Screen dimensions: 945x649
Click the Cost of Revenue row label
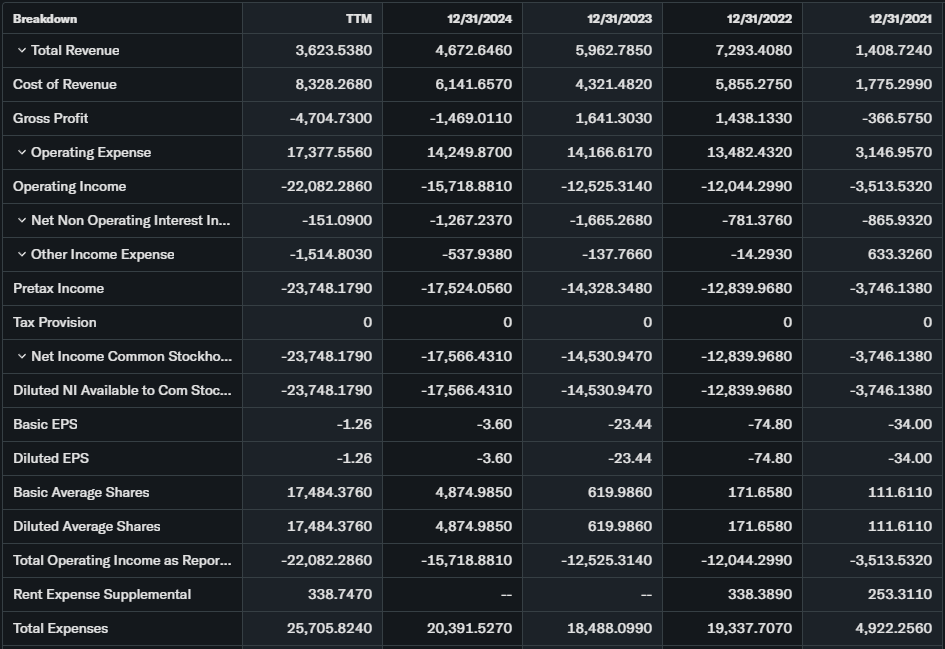65,85
